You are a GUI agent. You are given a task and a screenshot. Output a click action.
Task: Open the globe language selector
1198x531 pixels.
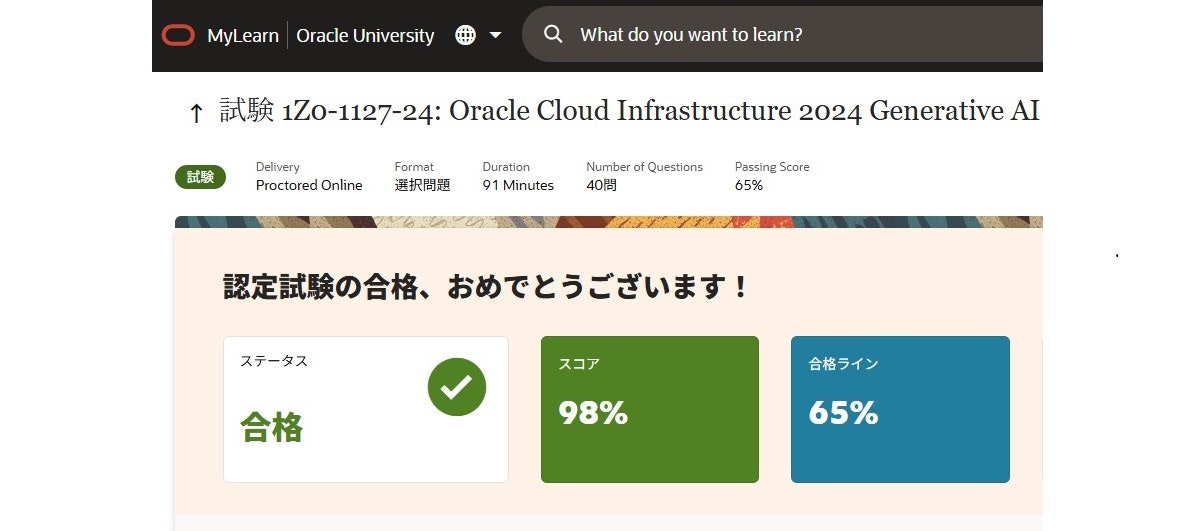click(x=465, y=35)
